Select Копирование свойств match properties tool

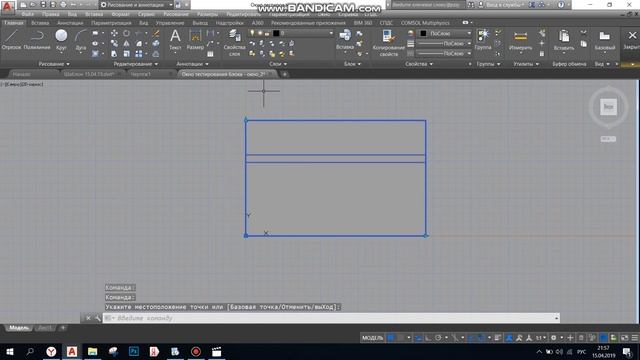388,42
